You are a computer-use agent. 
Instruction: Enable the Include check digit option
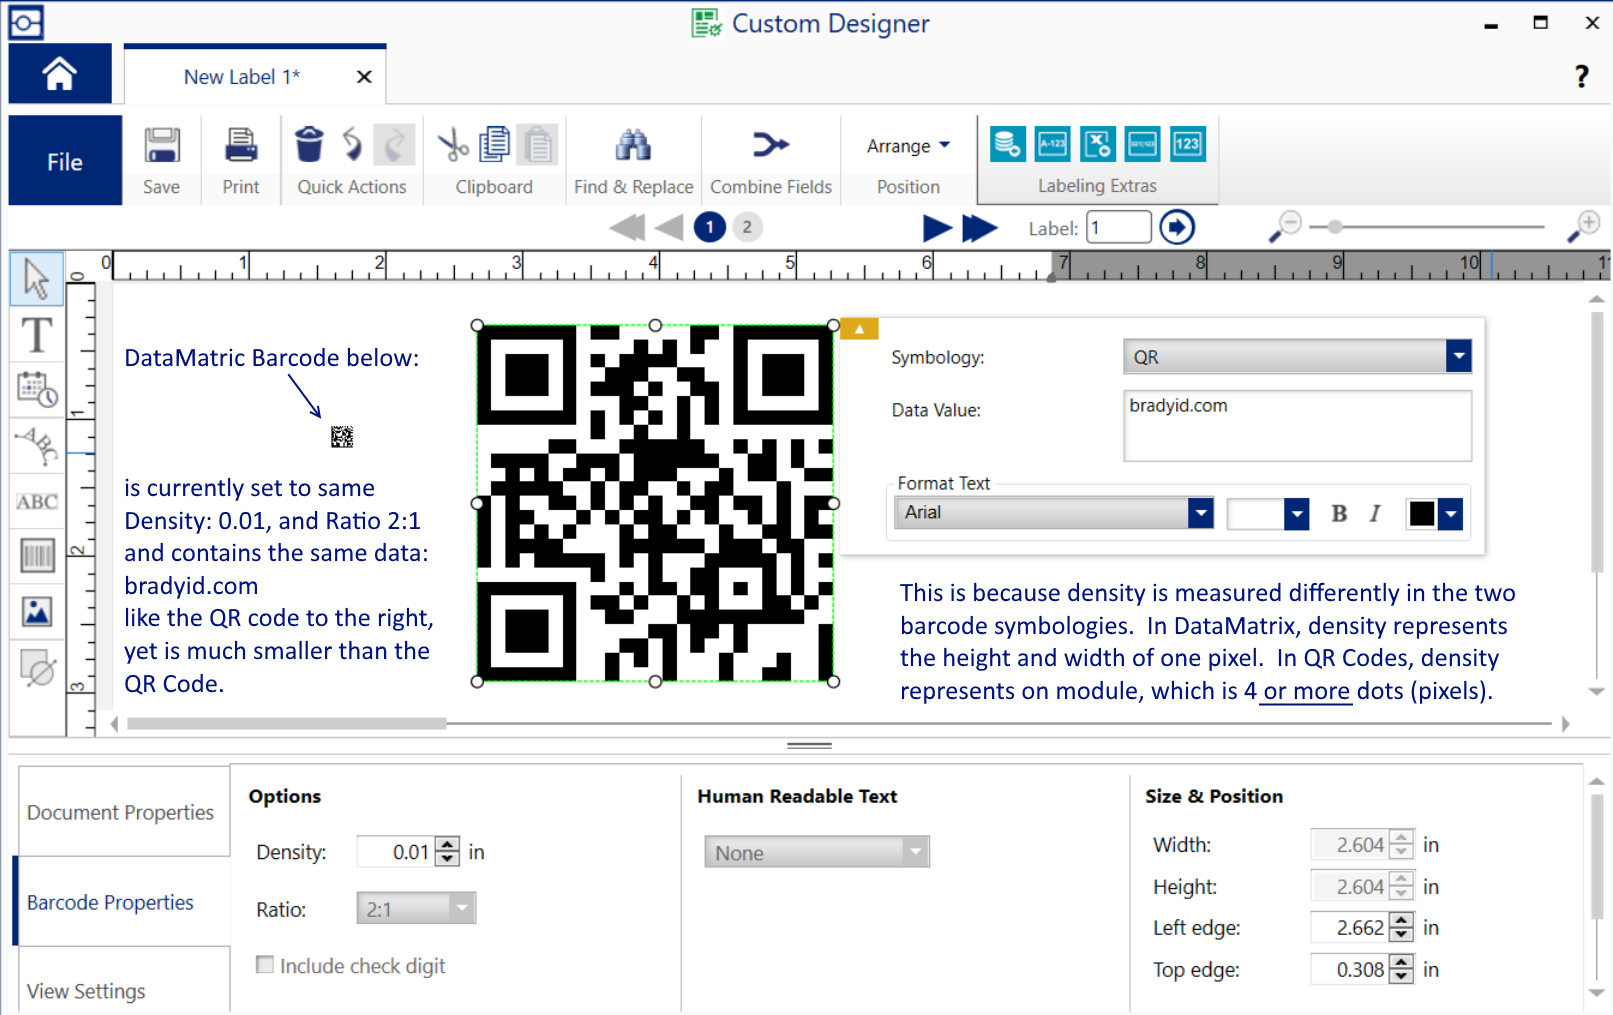(265, 964)
